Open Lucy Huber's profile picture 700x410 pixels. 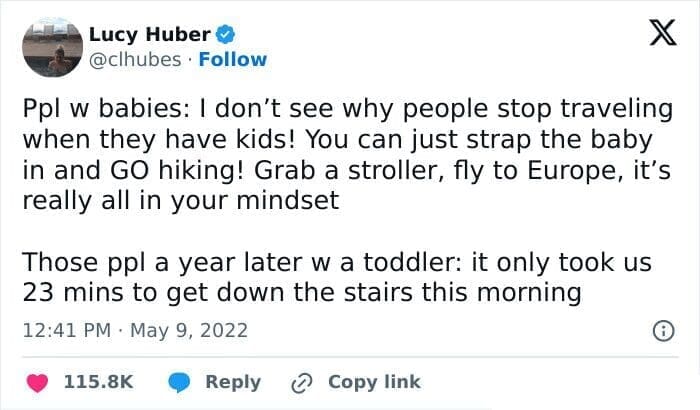[51, 45]
